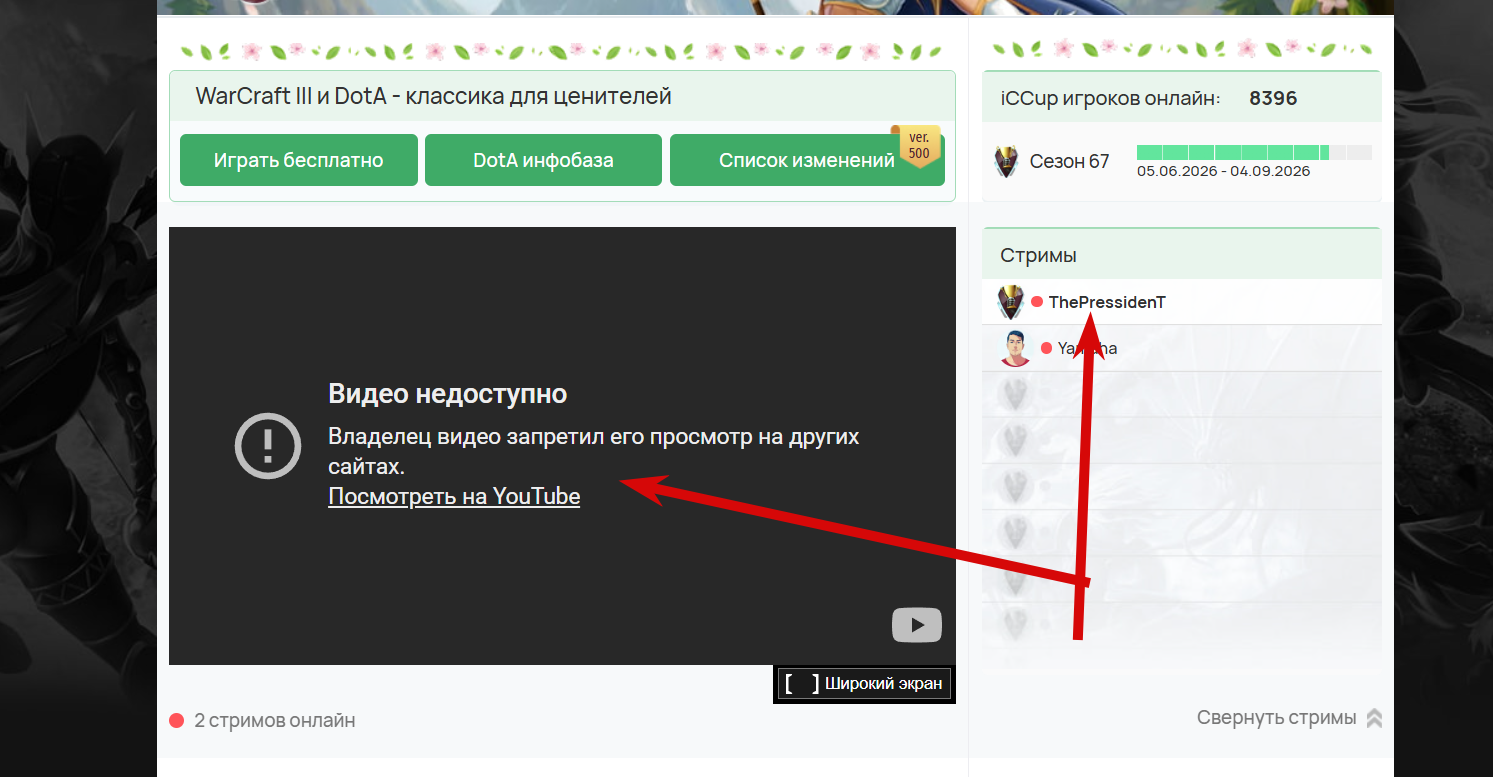Open the Список изменений changelog
This screenshot has width=1493, height=777.
coord(807,160)
